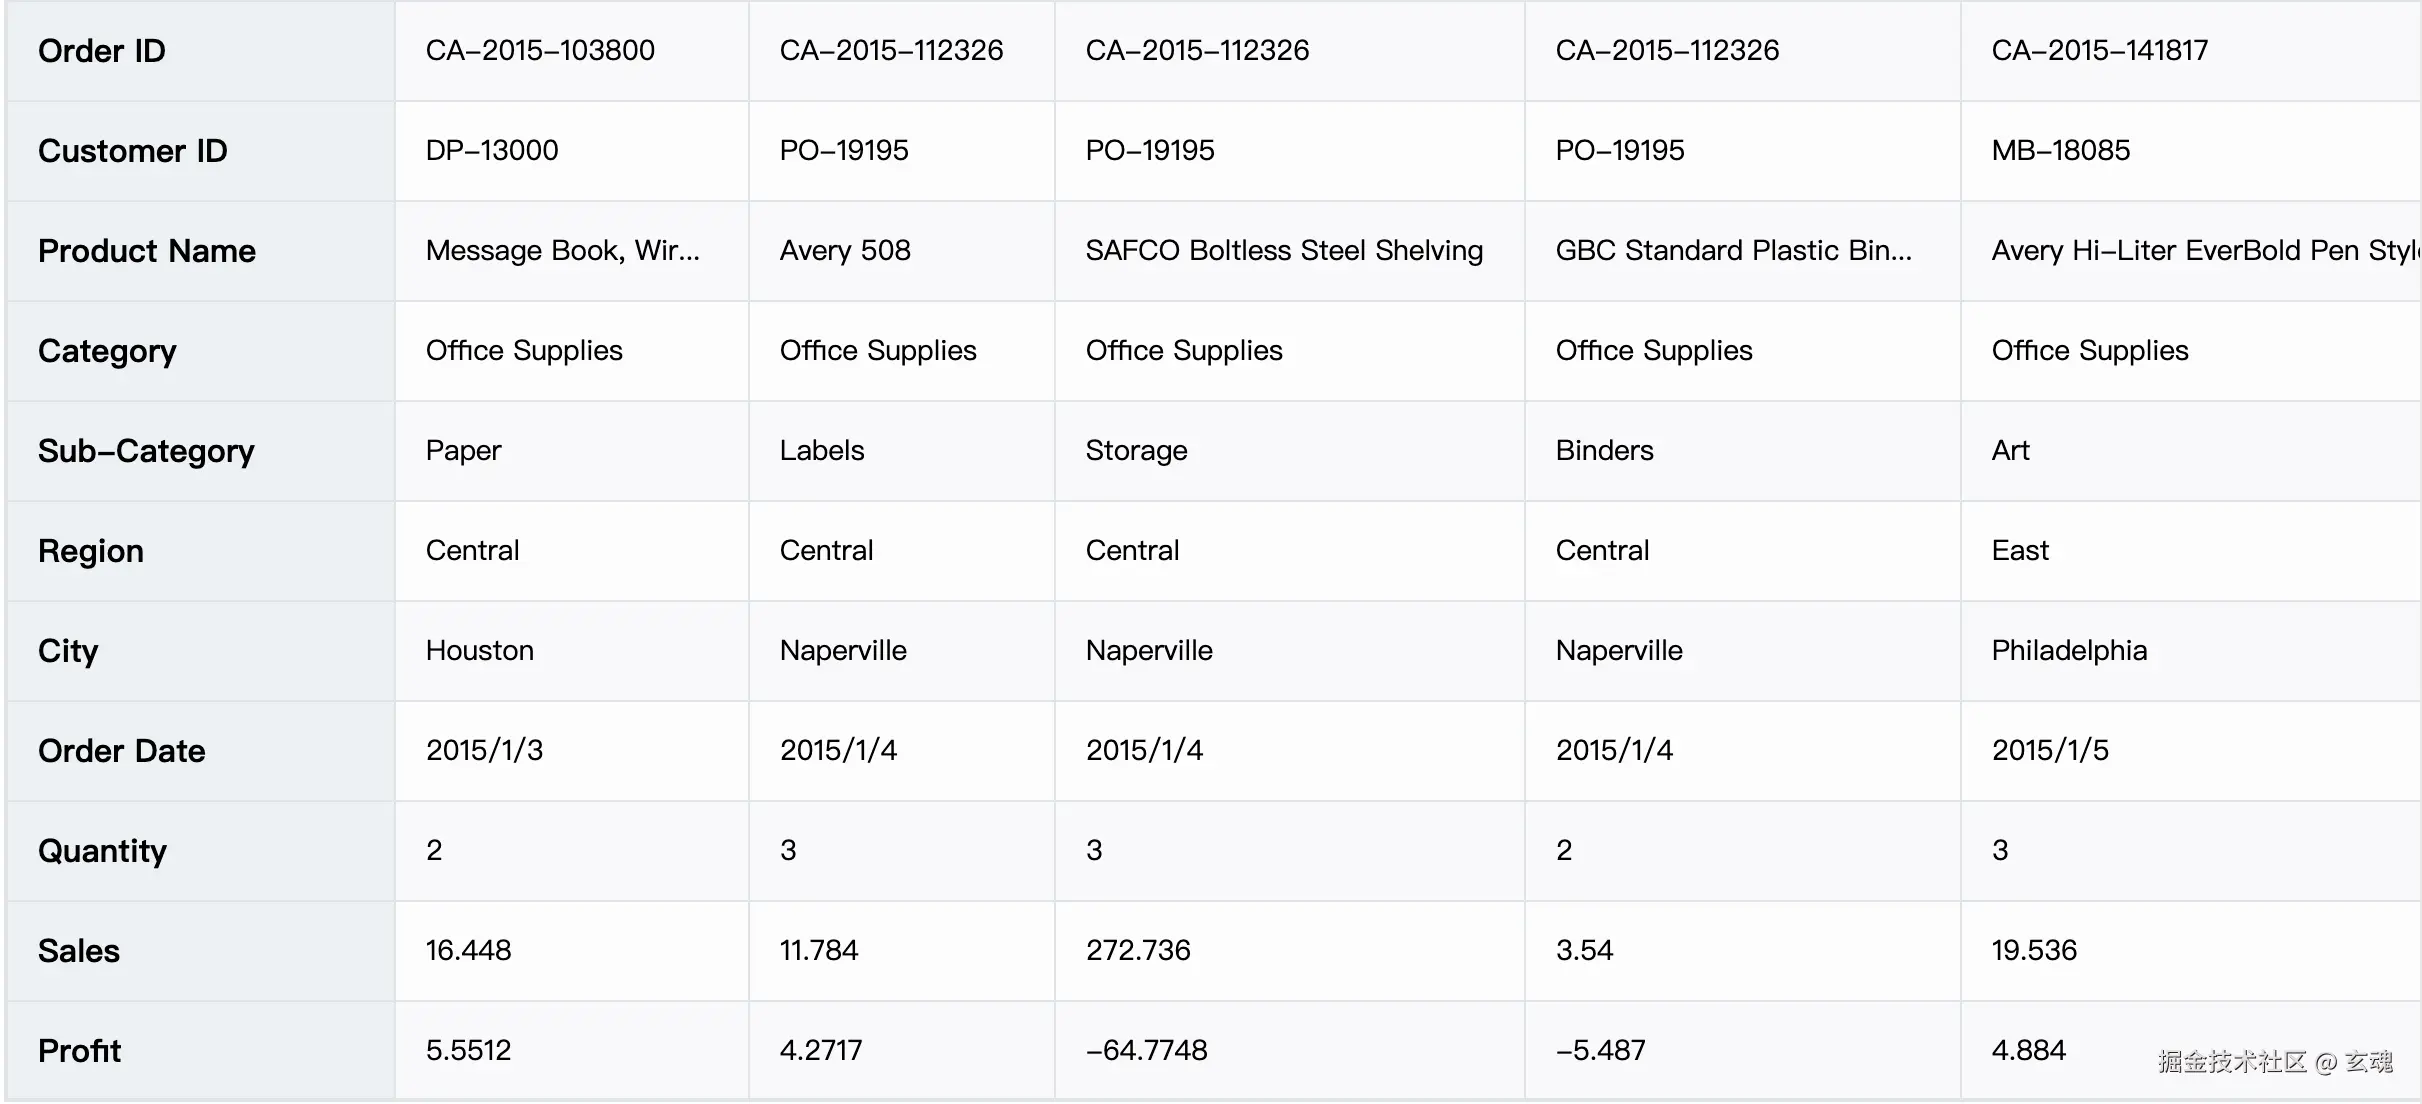The height and width of the screenshot is (1104, 2422).
Task: Select order ID CA-2015-141817 cell
Action: click(2099, 51)
